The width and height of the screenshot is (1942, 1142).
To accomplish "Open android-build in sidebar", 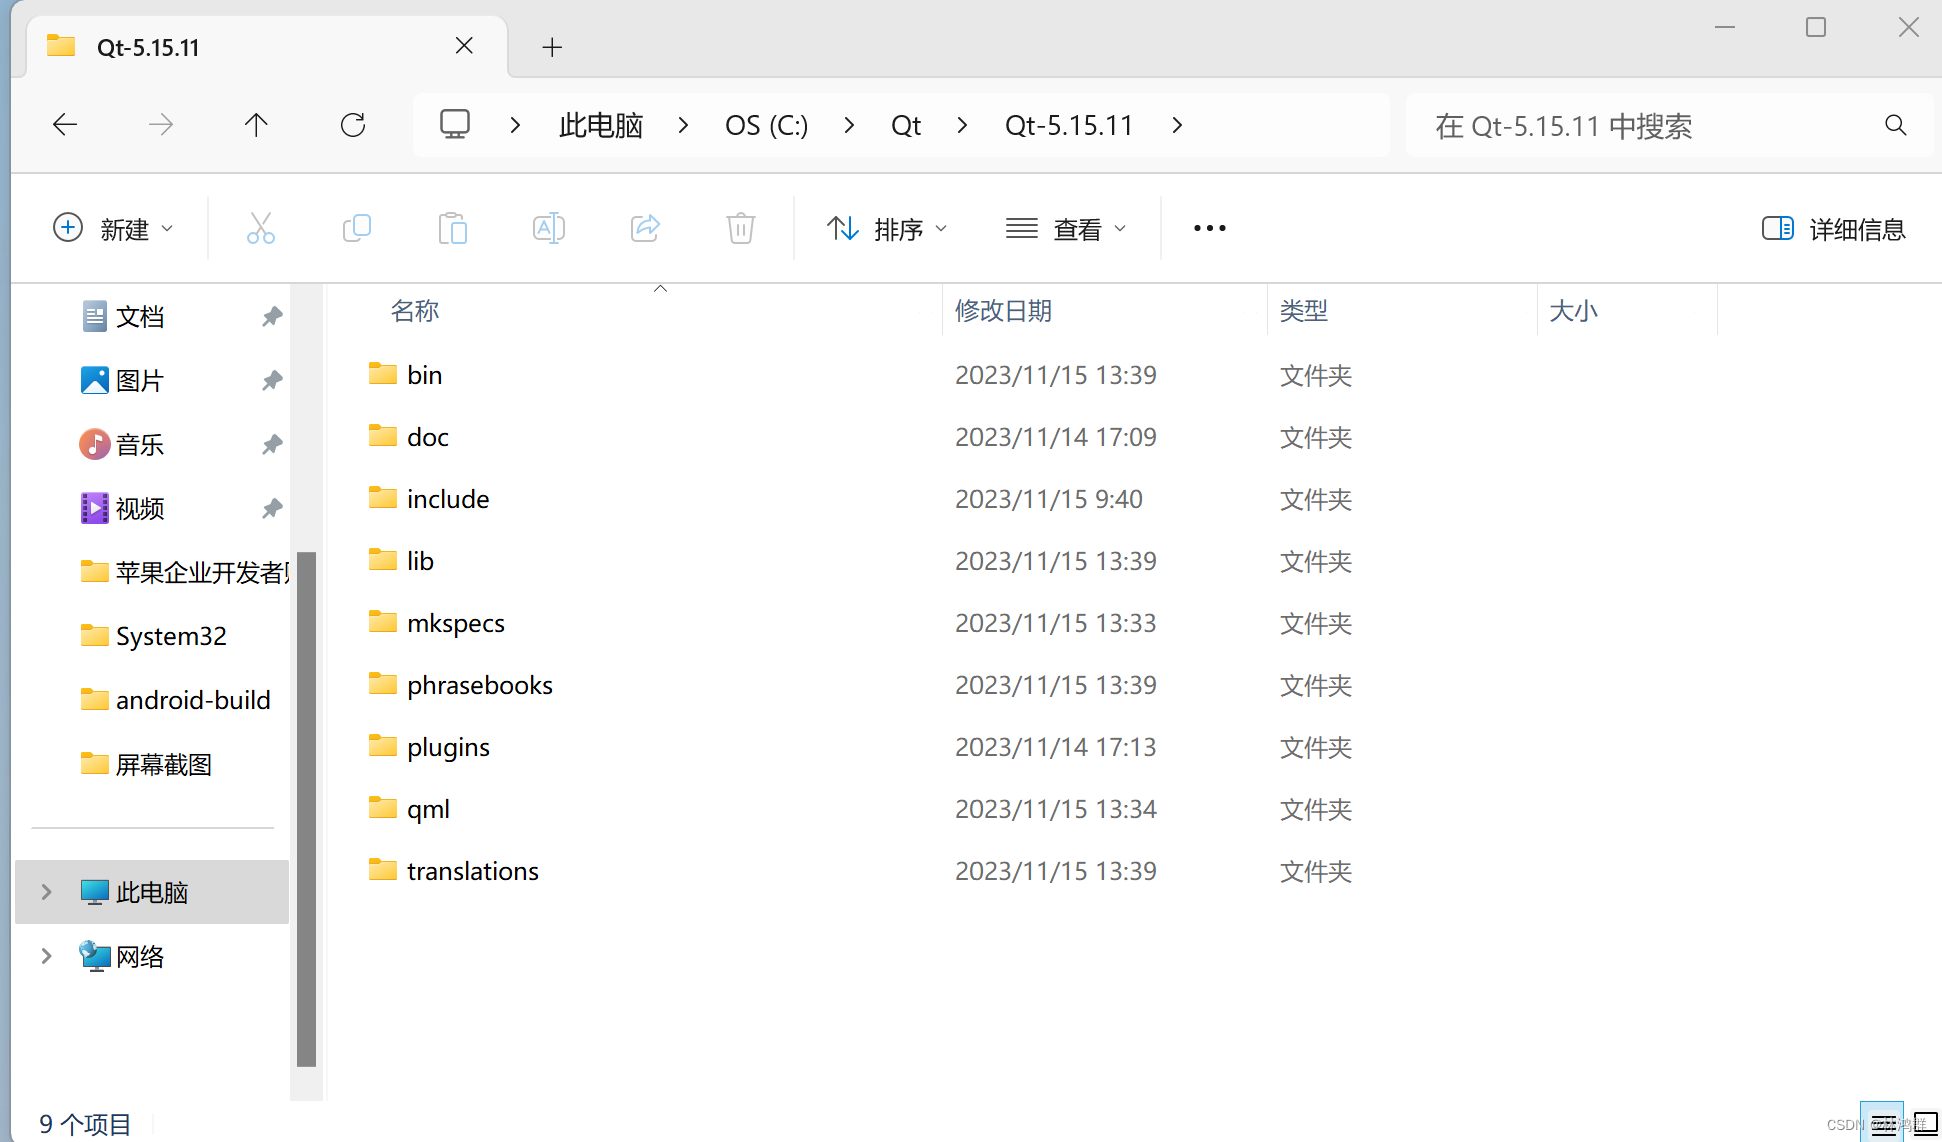I will click(x=175, y=700).
